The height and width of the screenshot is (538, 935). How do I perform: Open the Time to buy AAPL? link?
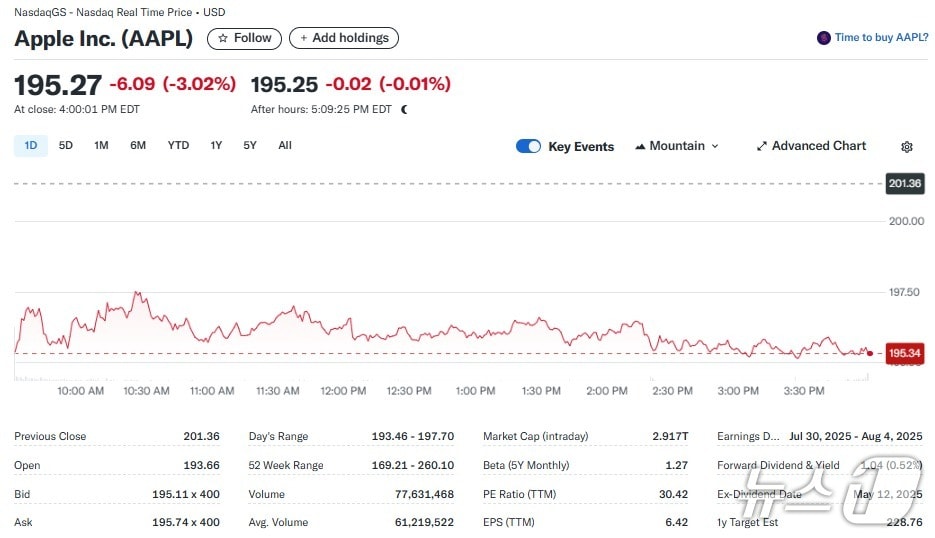(x=881, y=38)
